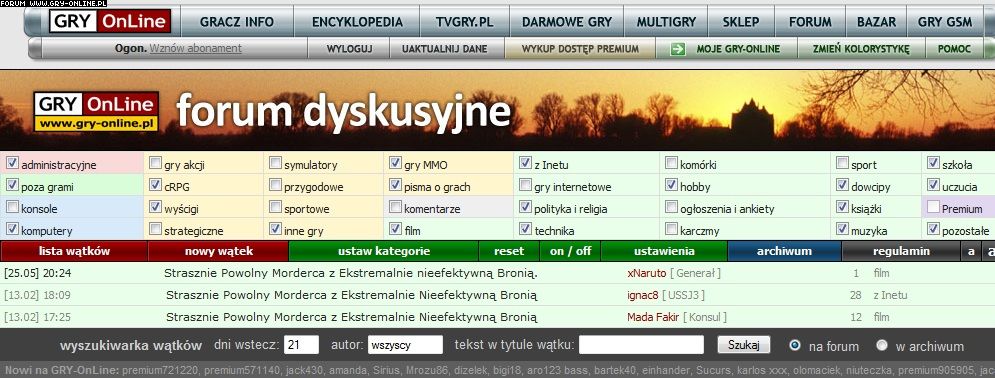The height and width of the screenshot is (378, 995).
Task: Uncheck the poza grami checkbox
Action: coord(12,185)
